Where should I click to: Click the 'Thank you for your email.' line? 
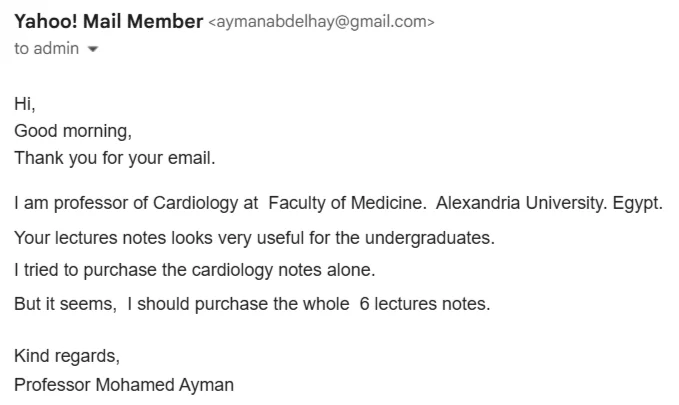pos(114,157)
